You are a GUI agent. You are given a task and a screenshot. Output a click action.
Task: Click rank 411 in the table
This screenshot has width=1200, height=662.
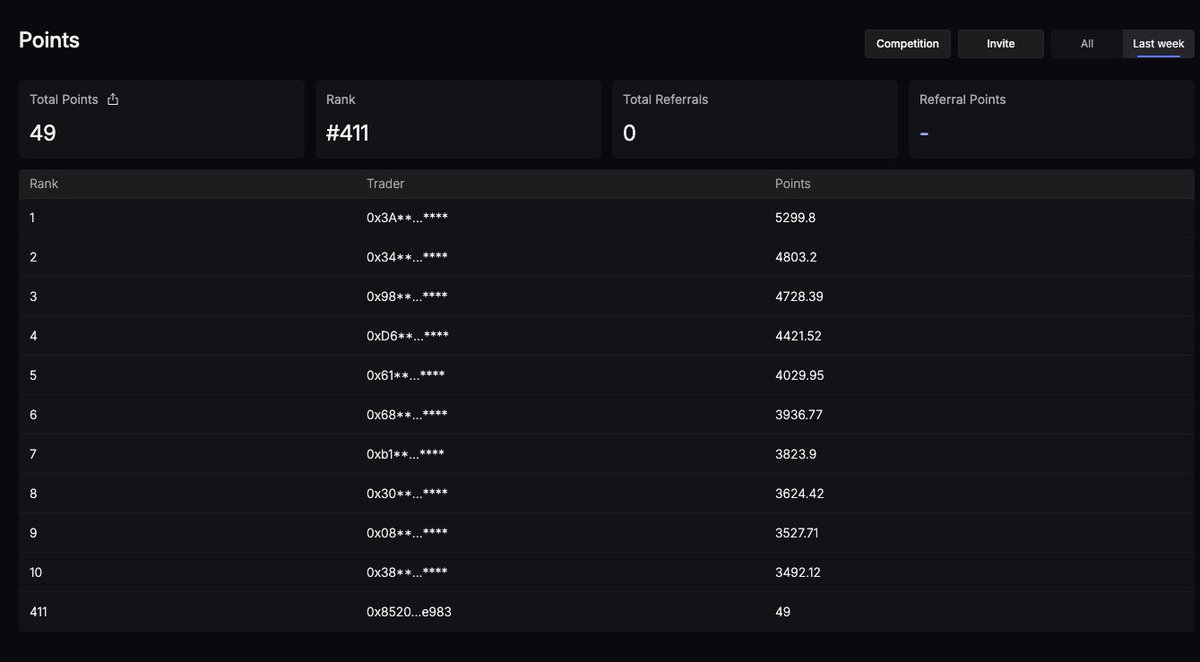[38, 611]
